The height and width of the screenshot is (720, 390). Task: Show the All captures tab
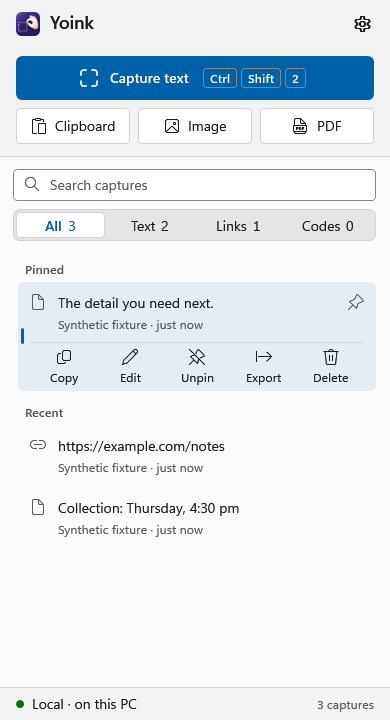60,226
